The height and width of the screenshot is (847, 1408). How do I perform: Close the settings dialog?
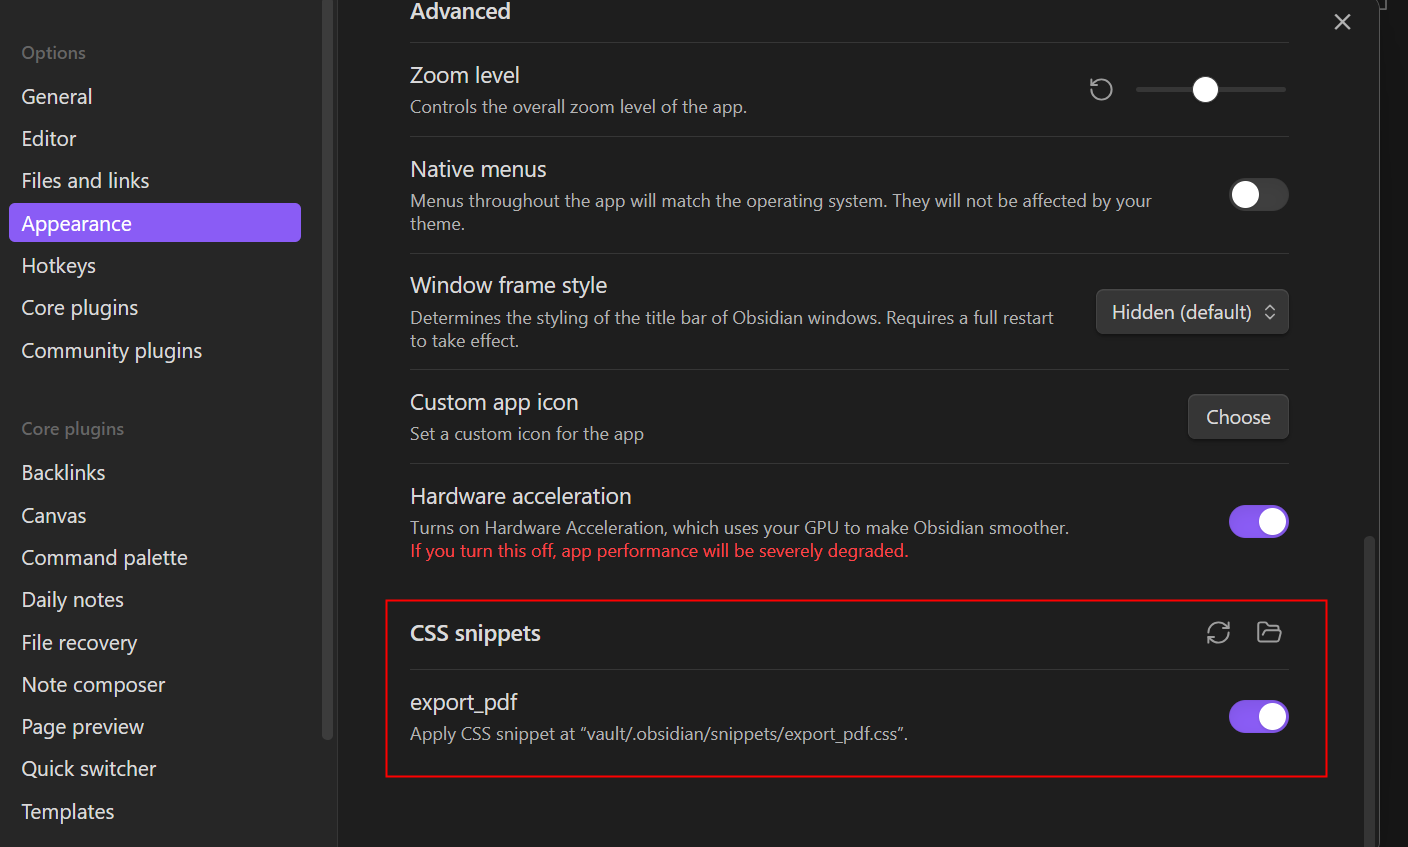click(1342, 22)
